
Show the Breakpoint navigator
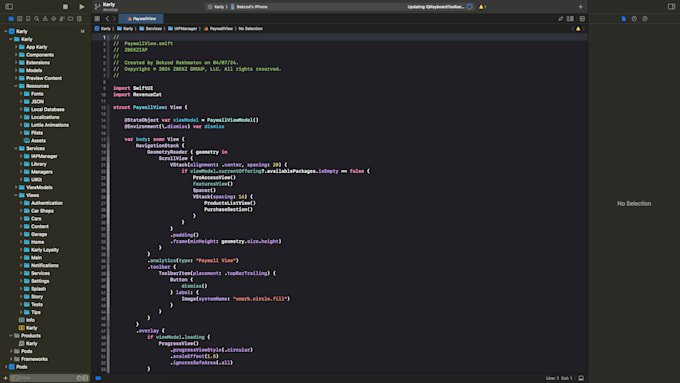click(x=71, y=19)
